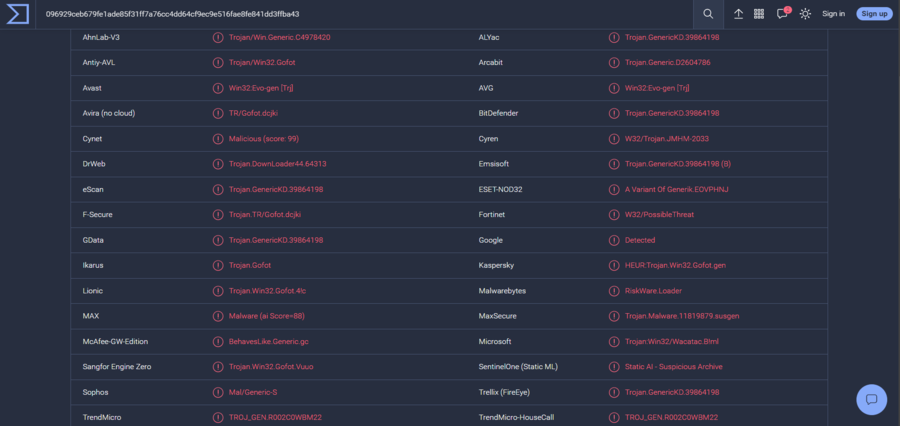Screen dimensions: 900x426
Task: Select Malware (ai Score=88) text
Action: click(266, 316)
